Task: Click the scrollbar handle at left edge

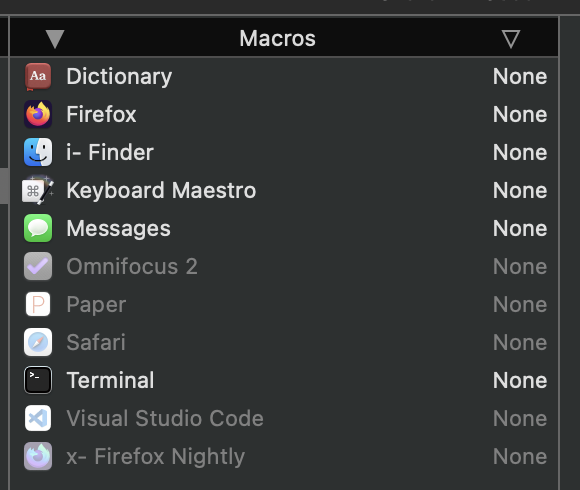Action: (4, 186)
